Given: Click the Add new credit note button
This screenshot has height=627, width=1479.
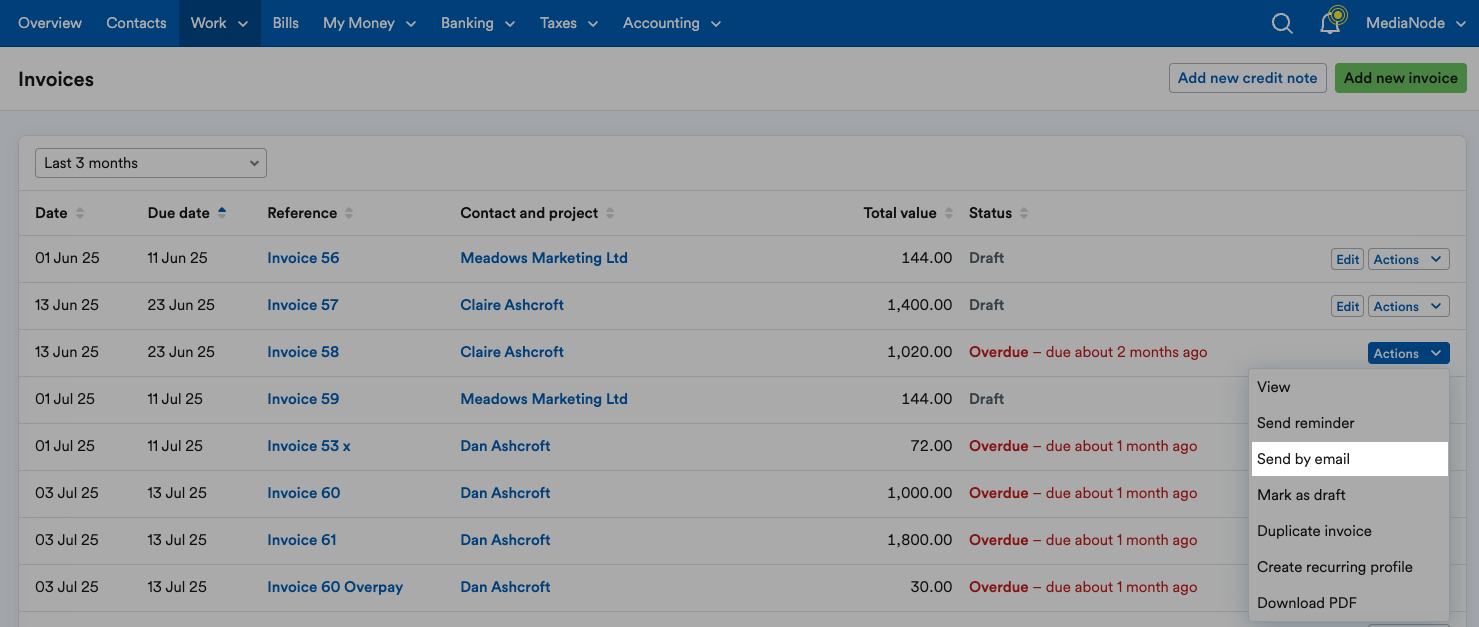Looking at the screenshot, I should [x=1247, y=78].
